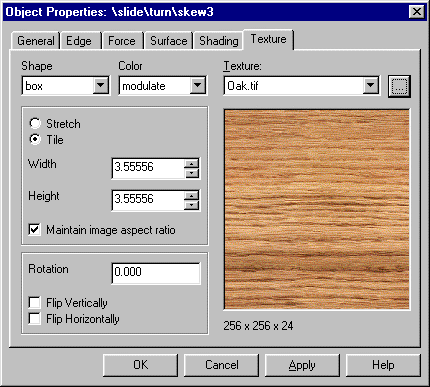Screen dimensions: 430x387
Task: Click the OK button
Action: 140,365
